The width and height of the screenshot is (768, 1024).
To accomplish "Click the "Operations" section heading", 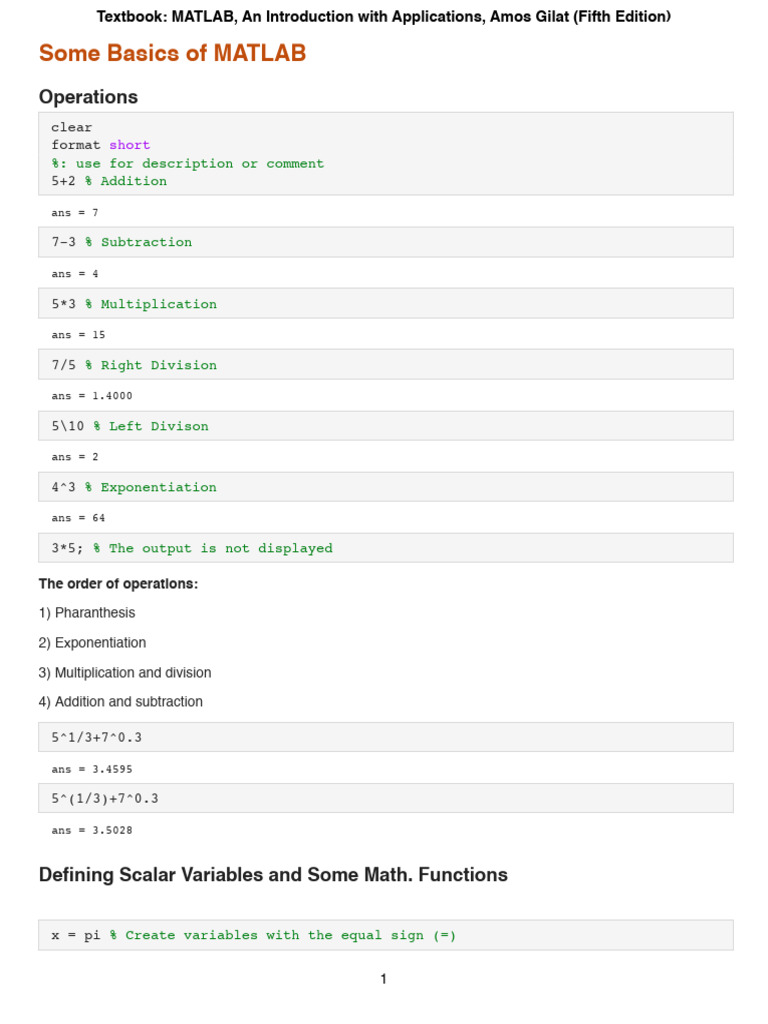I will coord(88,97).
